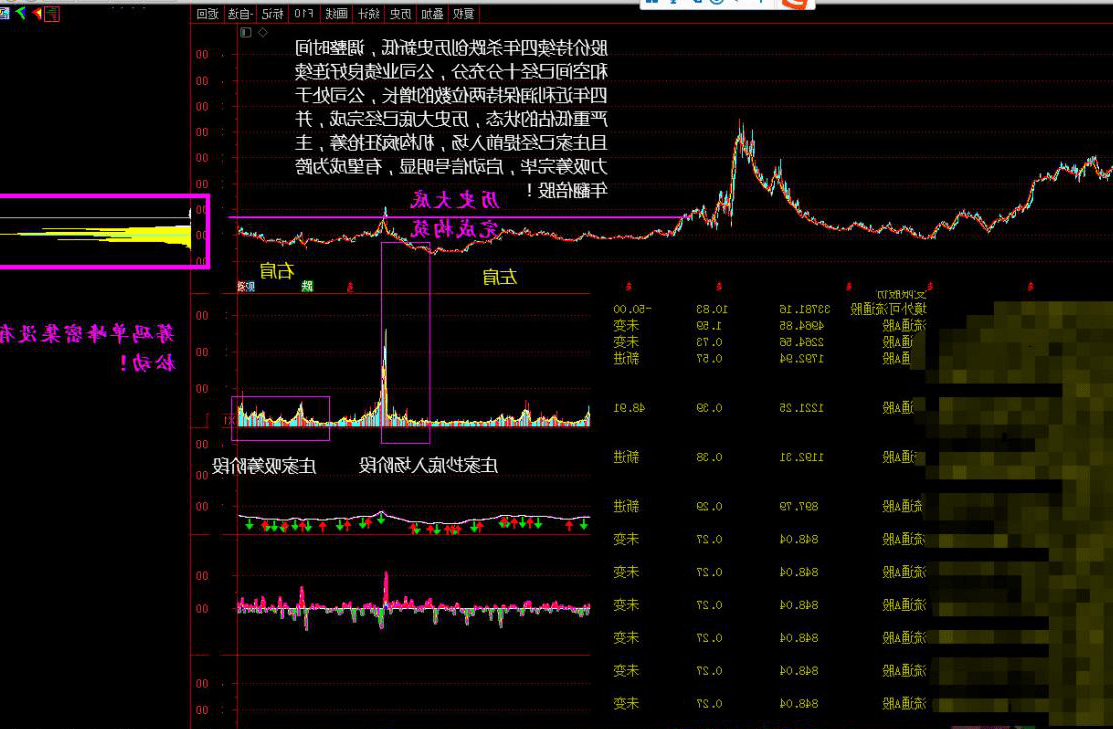Click the green arrow icon in top-left corner
Viewport: 1113px width, 729px height.
point(21,13)
